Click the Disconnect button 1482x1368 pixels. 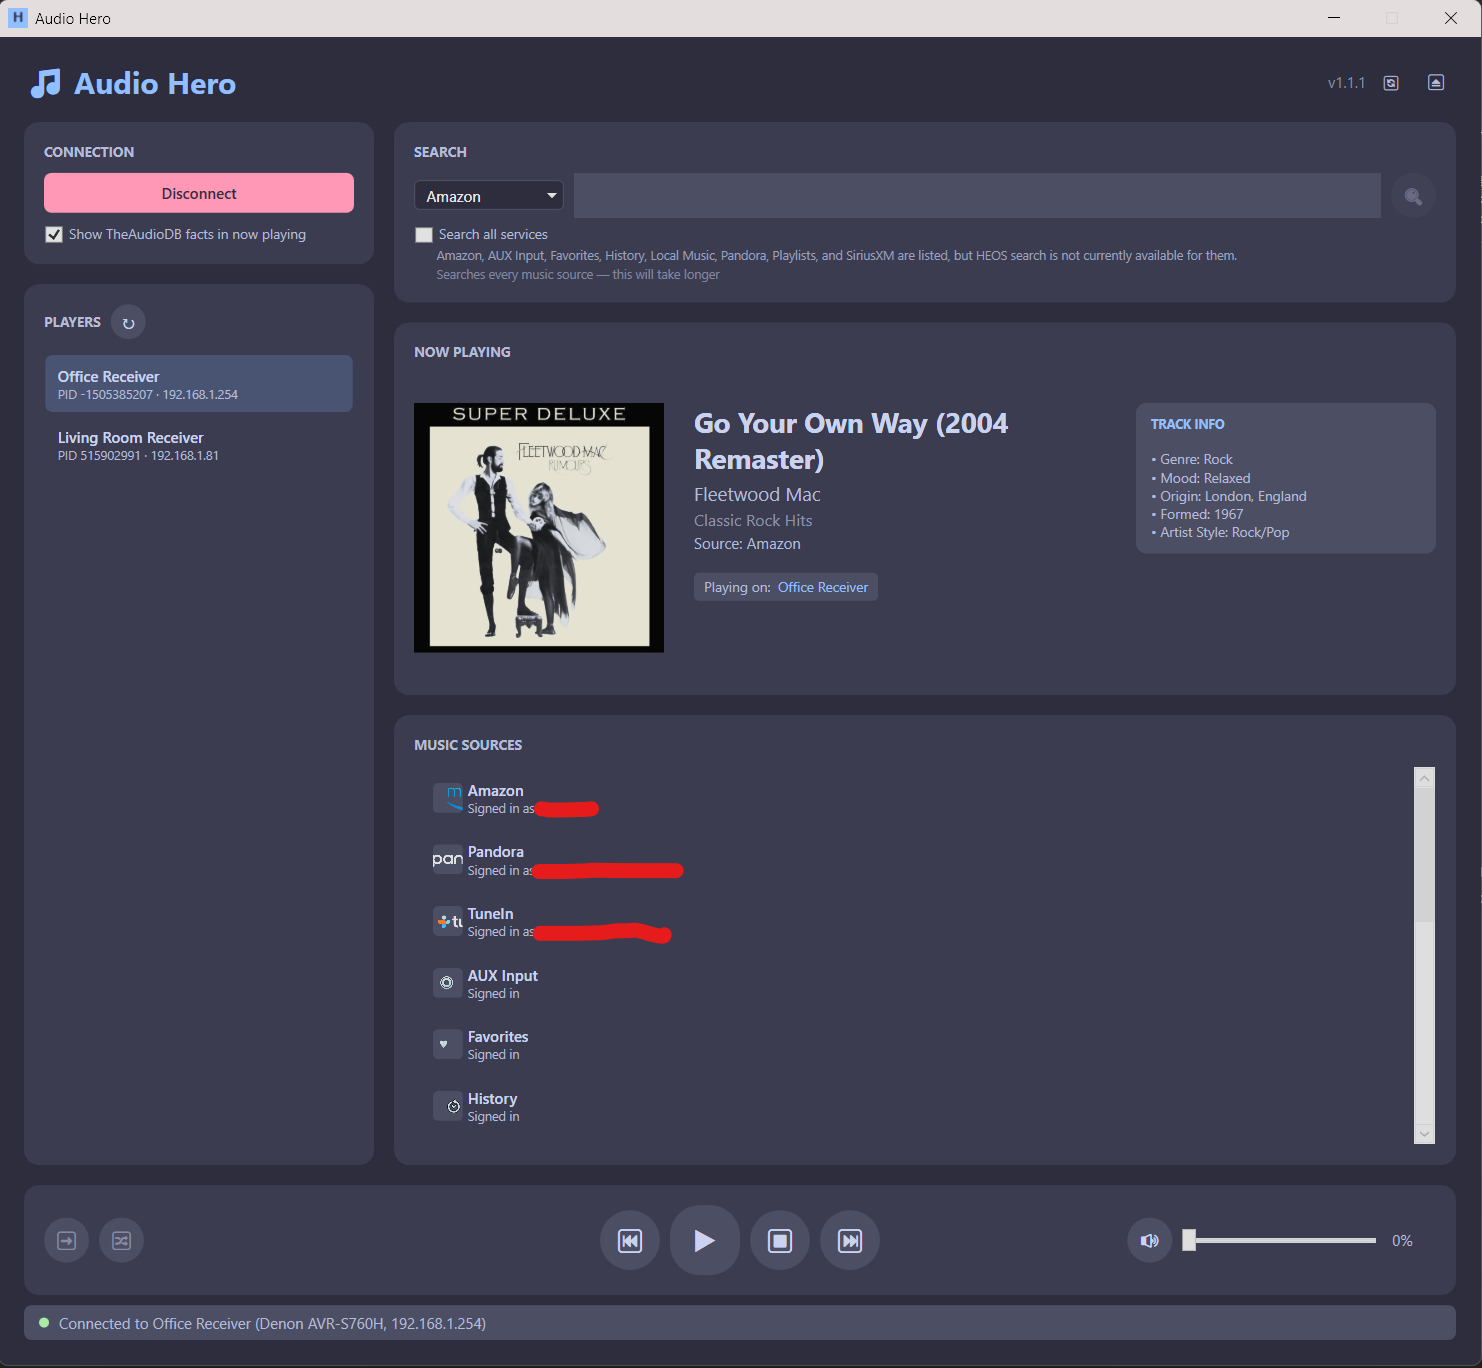tap(198, 192)
